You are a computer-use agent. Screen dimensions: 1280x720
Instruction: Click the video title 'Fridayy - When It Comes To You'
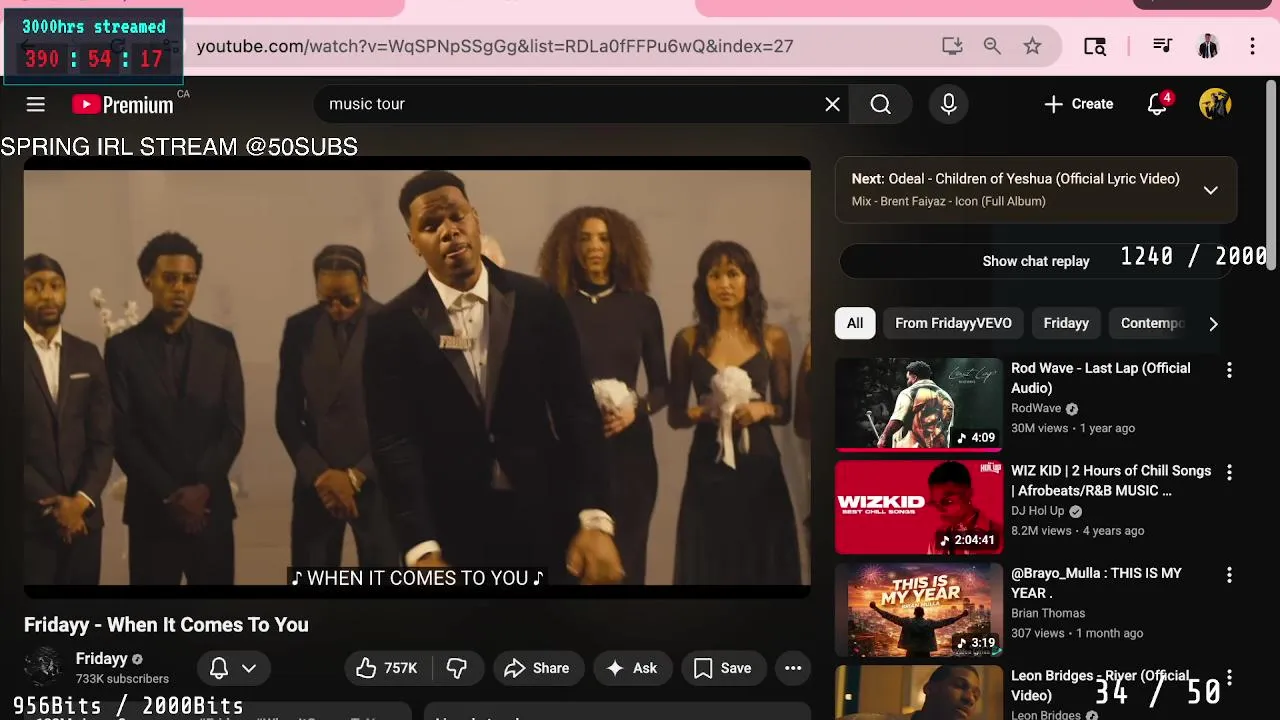(x=166, y=625)
